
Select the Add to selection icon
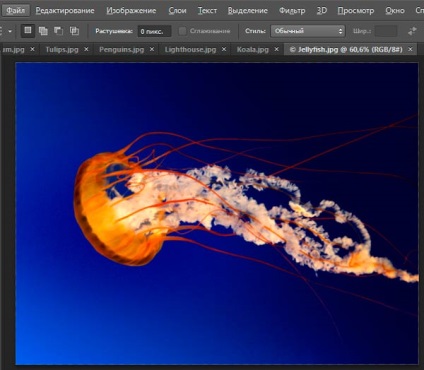(43, 31)
